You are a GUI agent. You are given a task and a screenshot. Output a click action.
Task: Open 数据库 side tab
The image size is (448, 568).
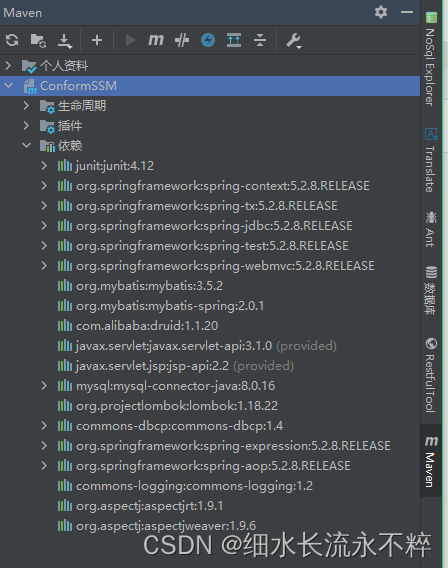click(431, 290)
